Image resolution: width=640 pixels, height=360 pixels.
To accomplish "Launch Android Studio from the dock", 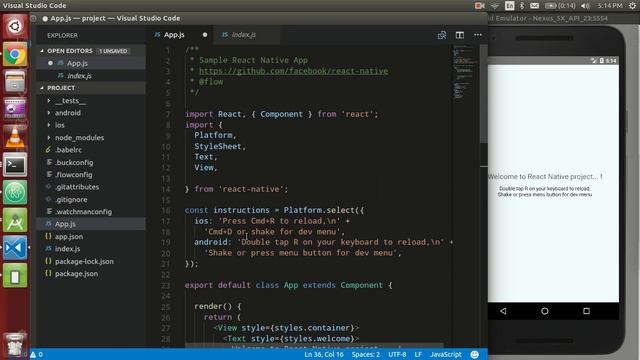I will [15, 220].
